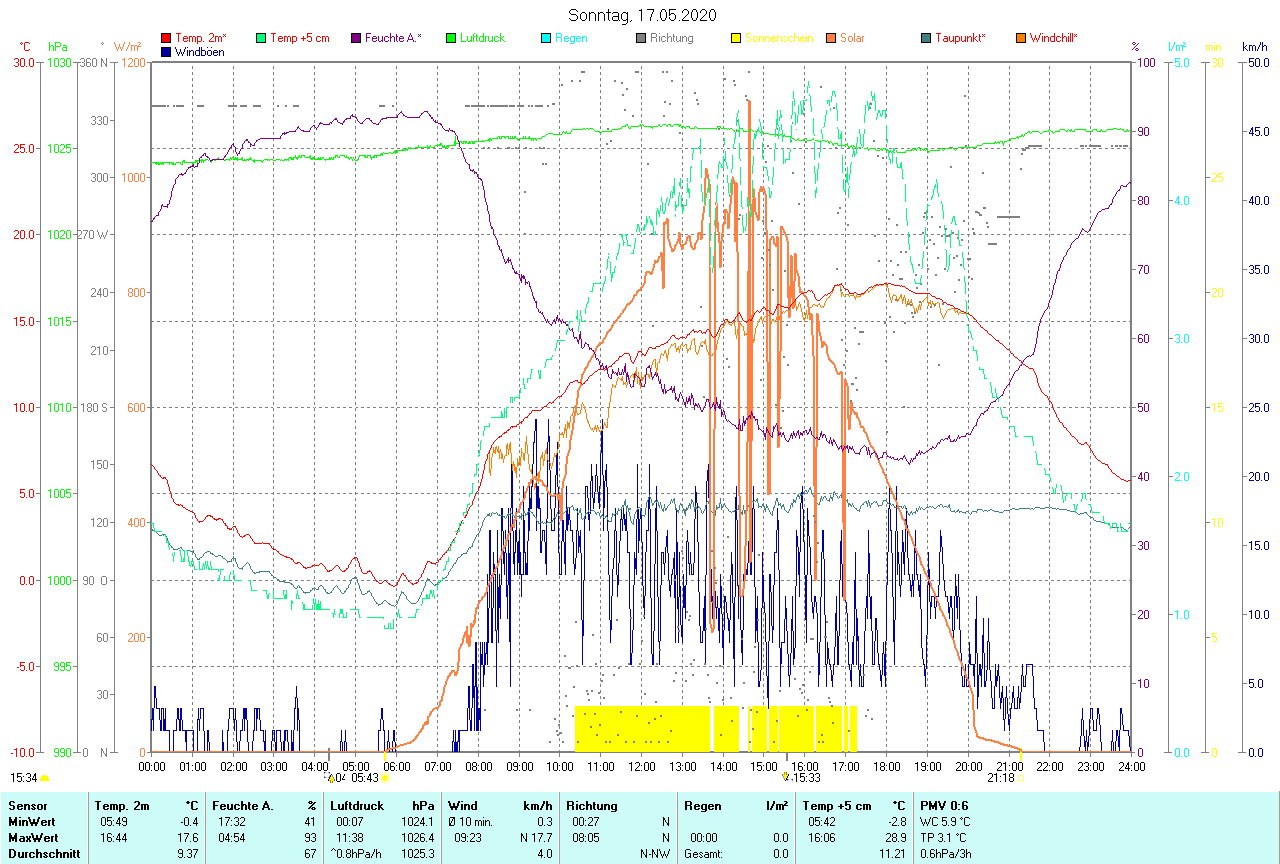
Task: Click the 'Wind' column header in table
Action: point(463,806)
